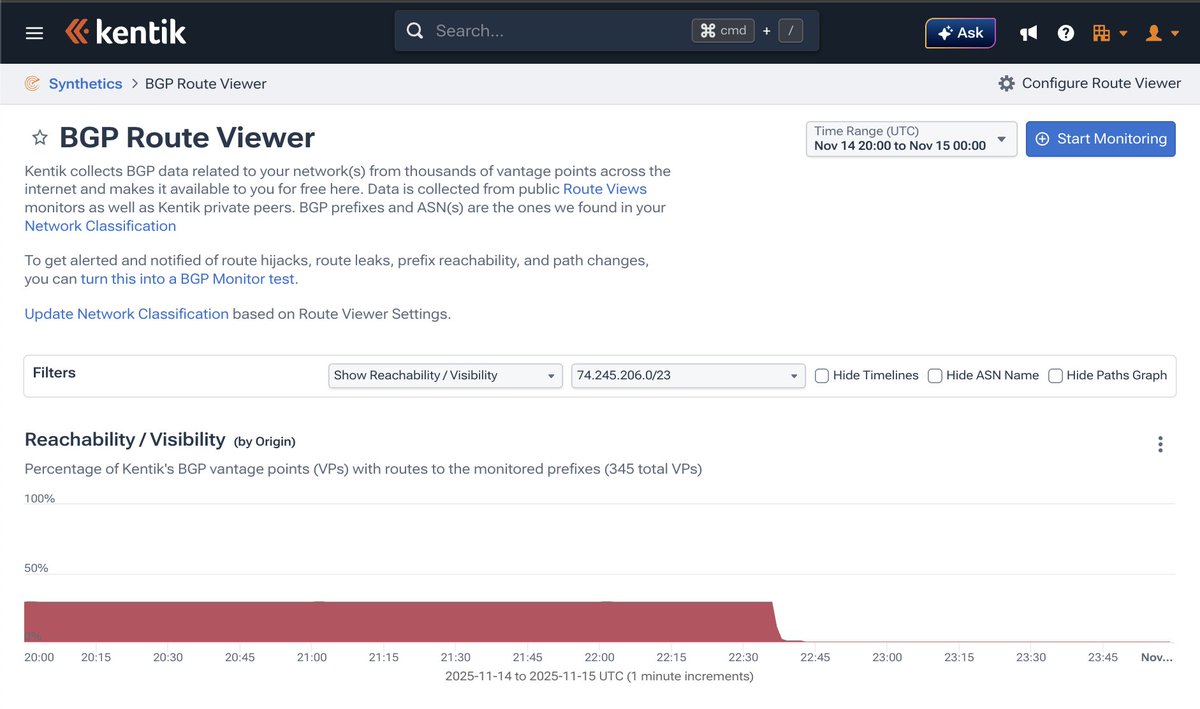Click the cmd keyboard shortcut badge
The image size is (1200, 709).
click(723, 31)
